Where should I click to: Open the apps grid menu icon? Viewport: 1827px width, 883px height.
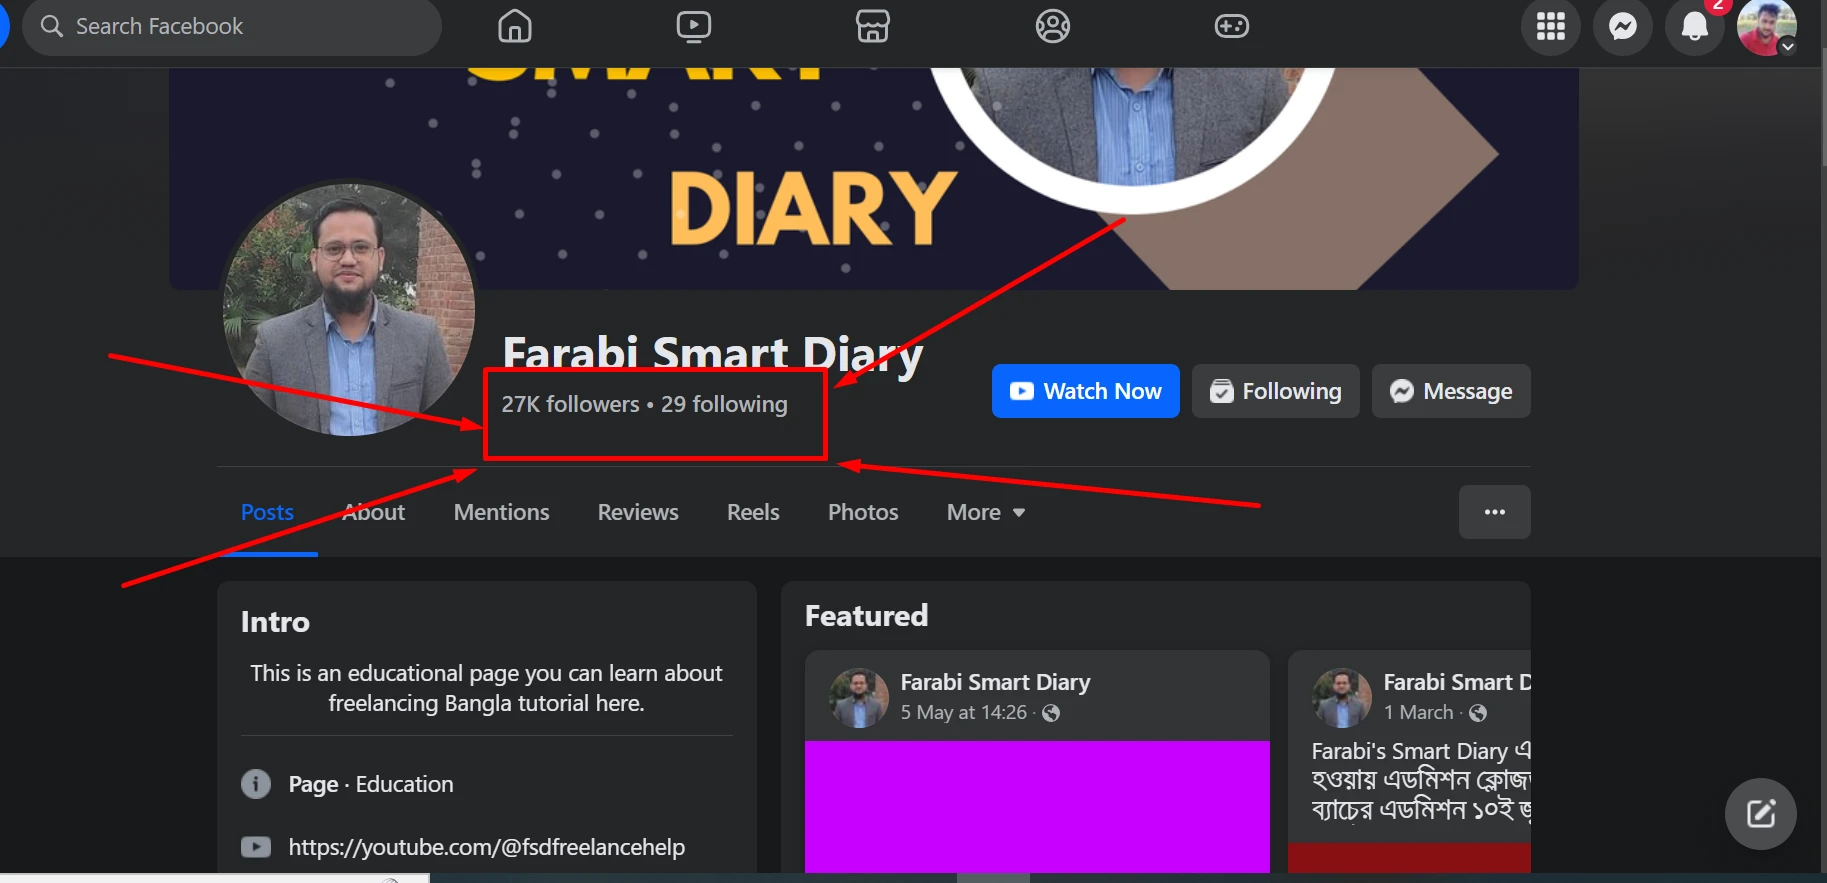pos(1551,26)
